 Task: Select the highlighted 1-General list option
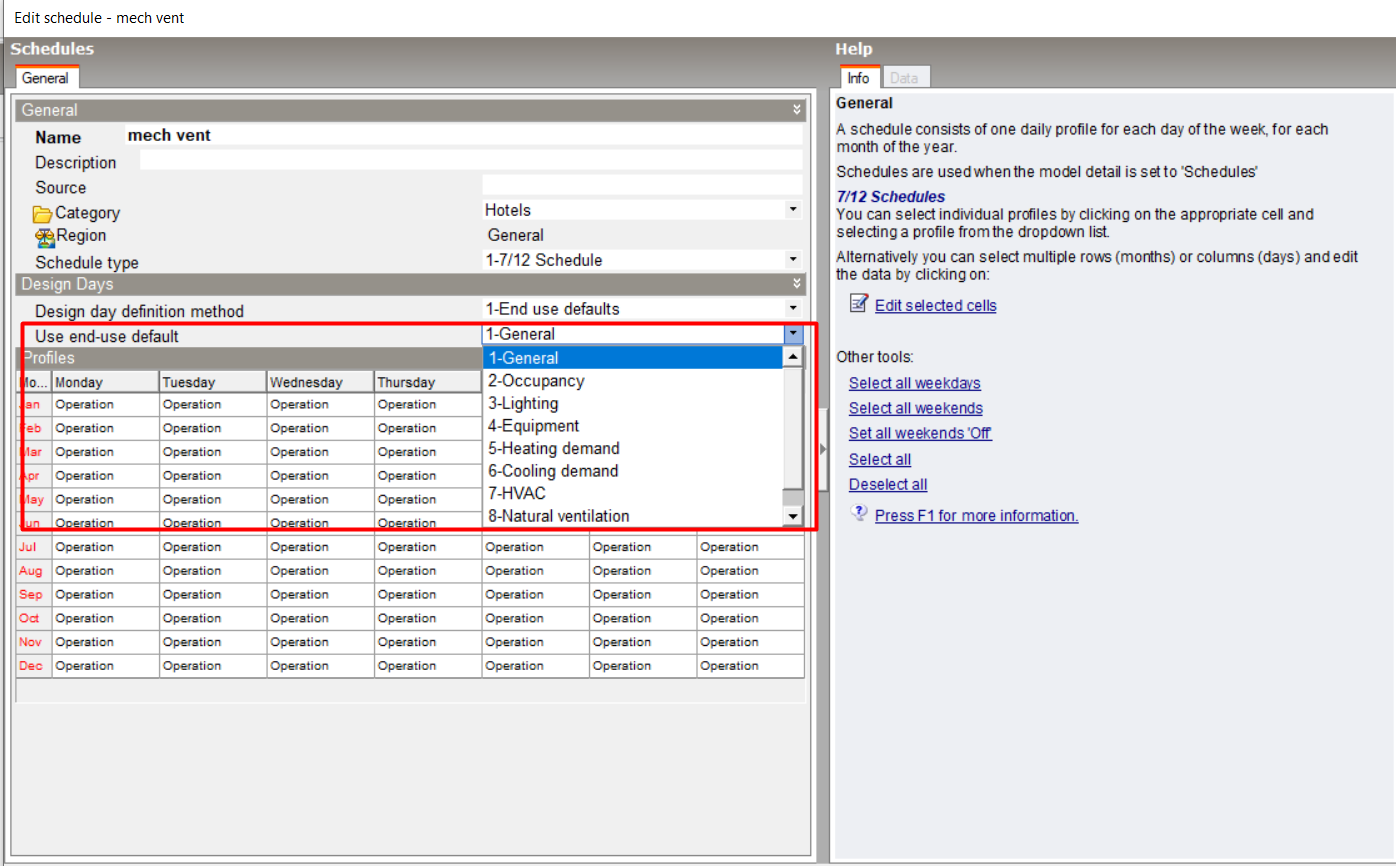[633, 358]
